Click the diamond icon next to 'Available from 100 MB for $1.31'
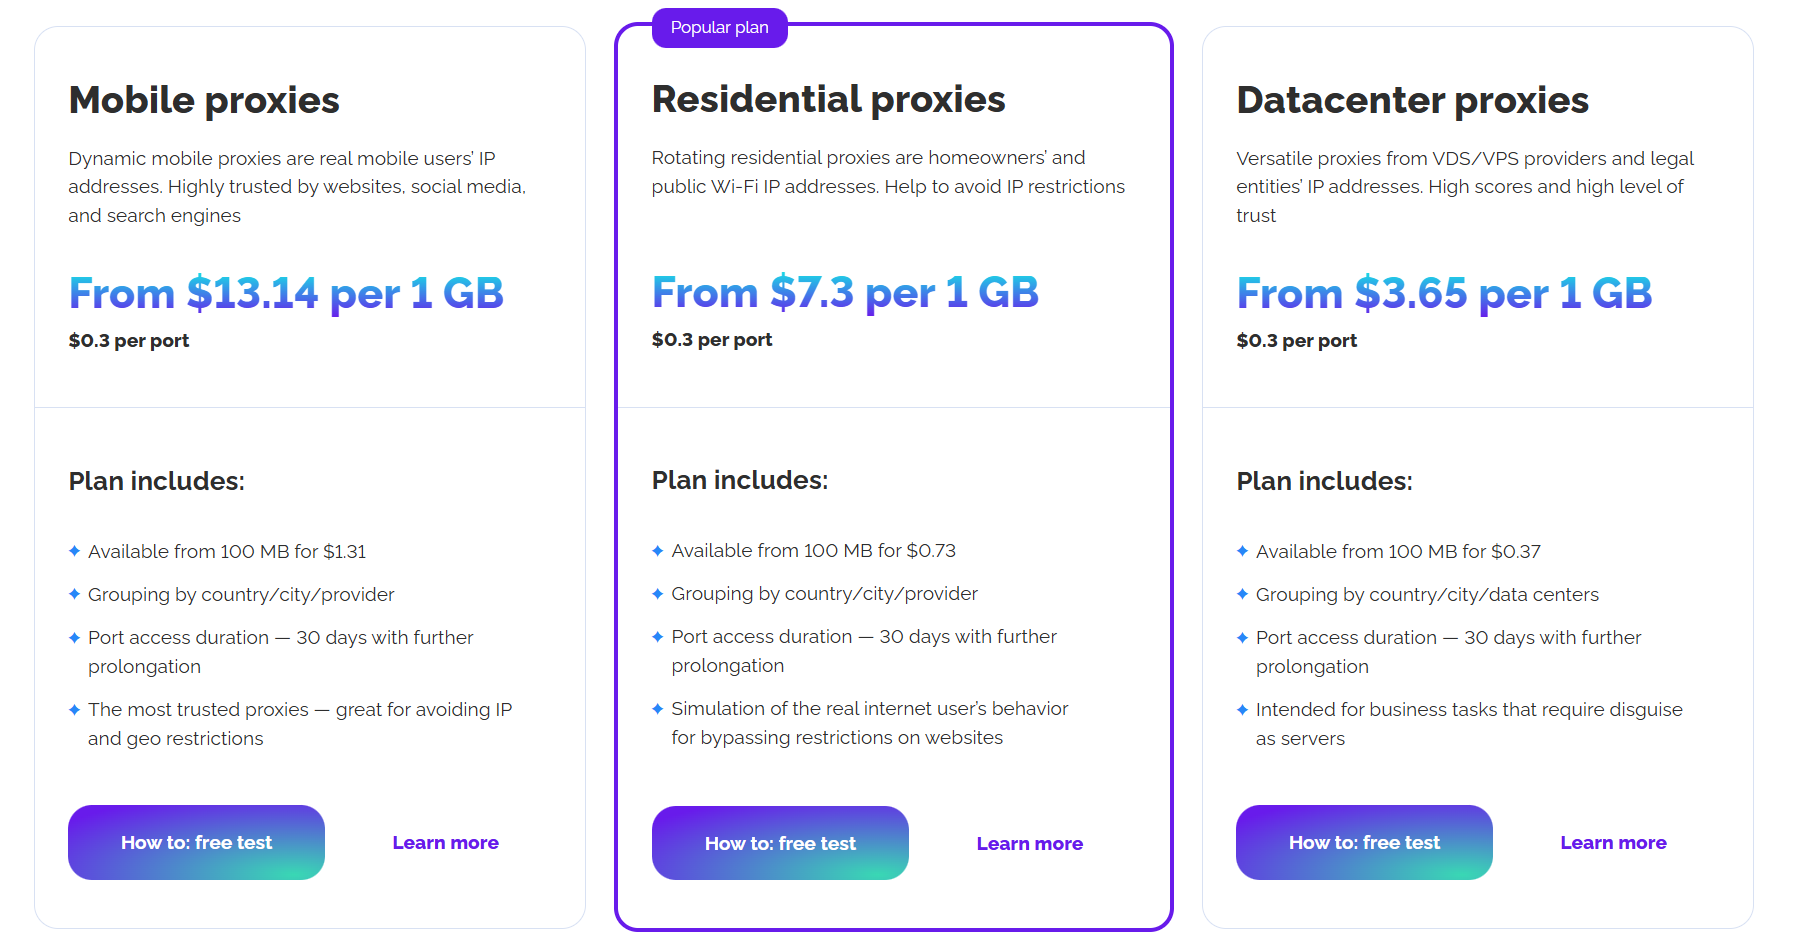 tap(74, 550)
